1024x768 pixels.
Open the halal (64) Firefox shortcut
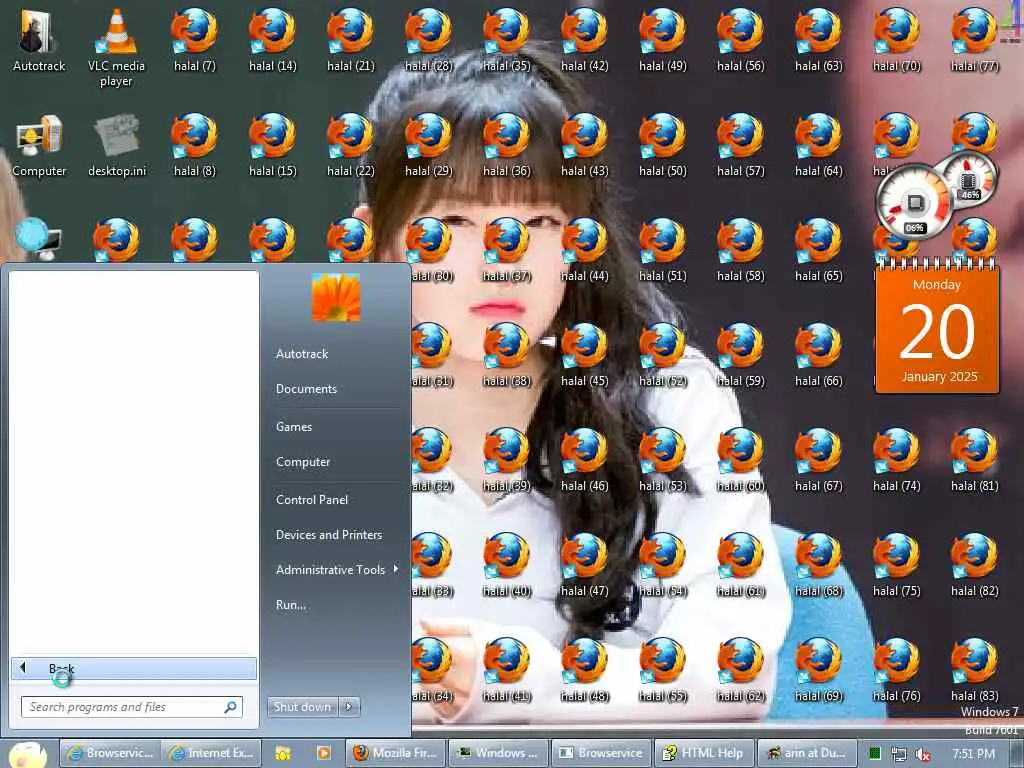tap(818, 146)
